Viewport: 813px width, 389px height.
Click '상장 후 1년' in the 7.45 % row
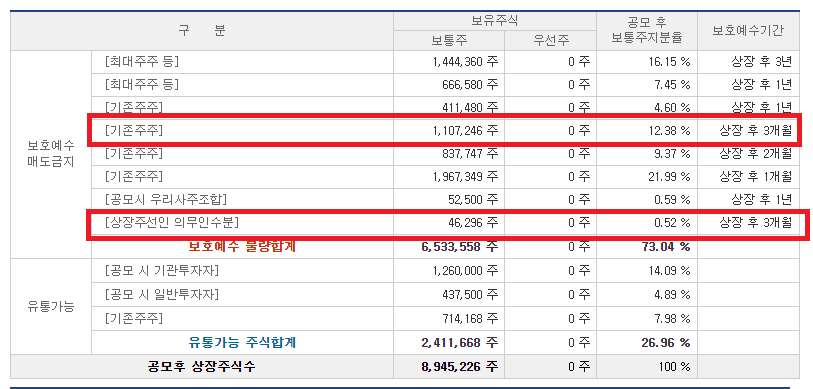(762, 85)
